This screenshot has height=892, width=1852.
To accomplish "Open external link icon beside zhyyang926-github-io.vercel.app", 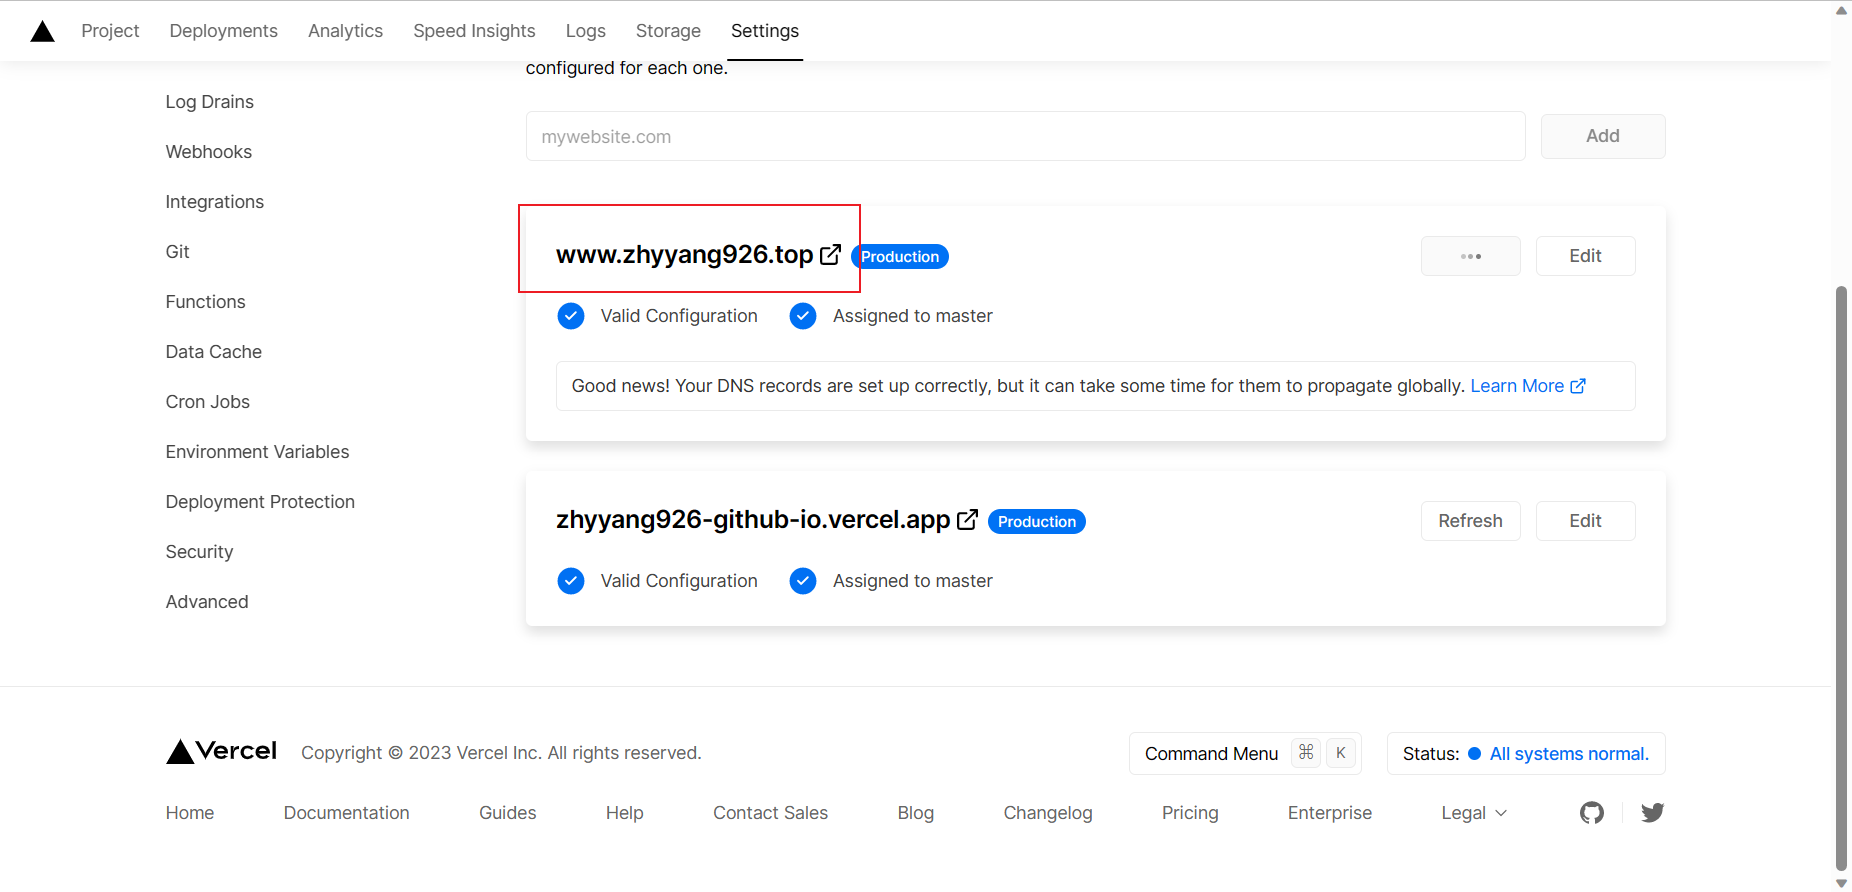I will 967,520.
